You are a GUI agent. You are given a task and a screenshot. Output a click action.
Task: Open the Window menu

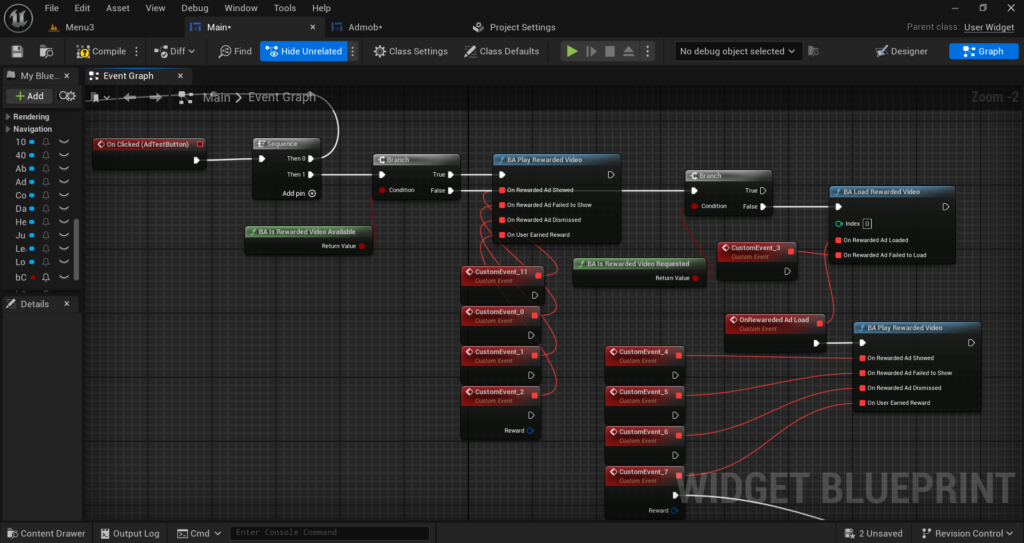[241, 8]
